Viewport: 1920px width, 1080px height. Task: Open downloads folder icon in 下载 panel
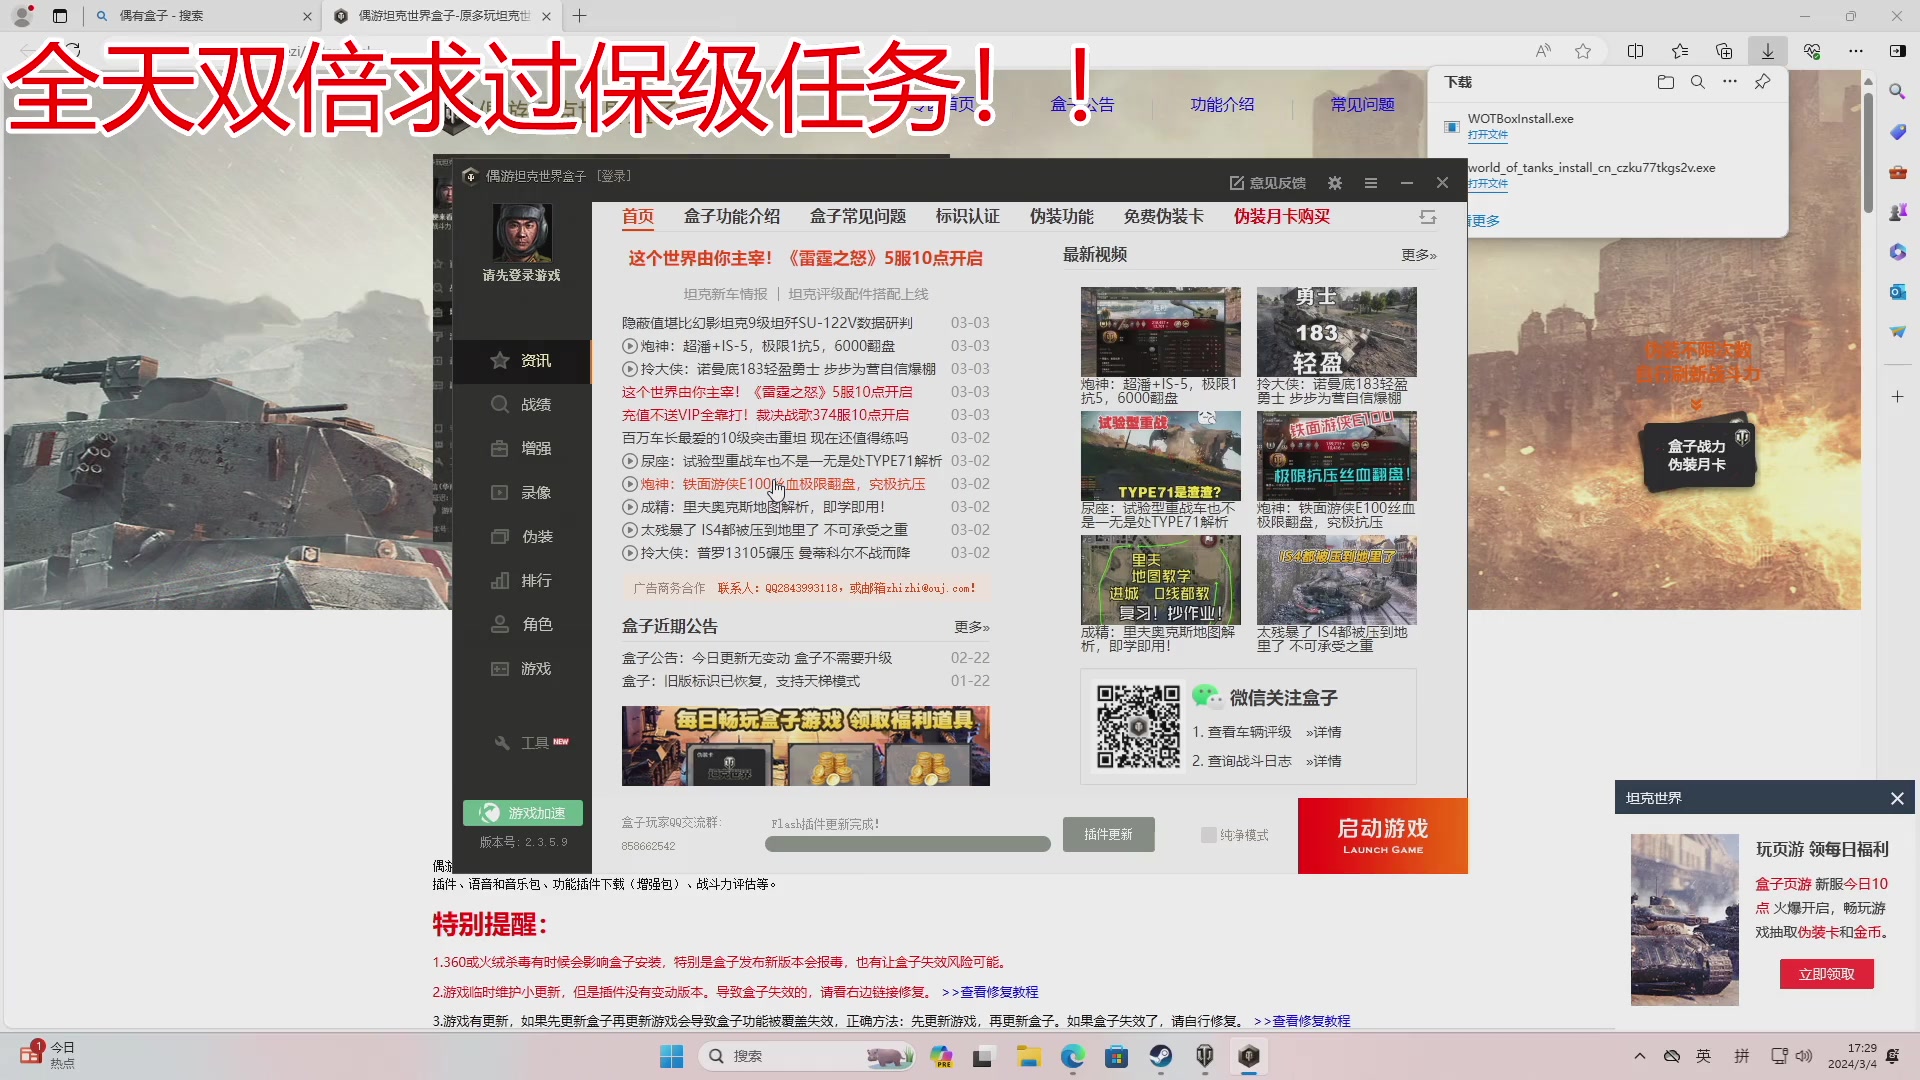tap(1665, 82)
